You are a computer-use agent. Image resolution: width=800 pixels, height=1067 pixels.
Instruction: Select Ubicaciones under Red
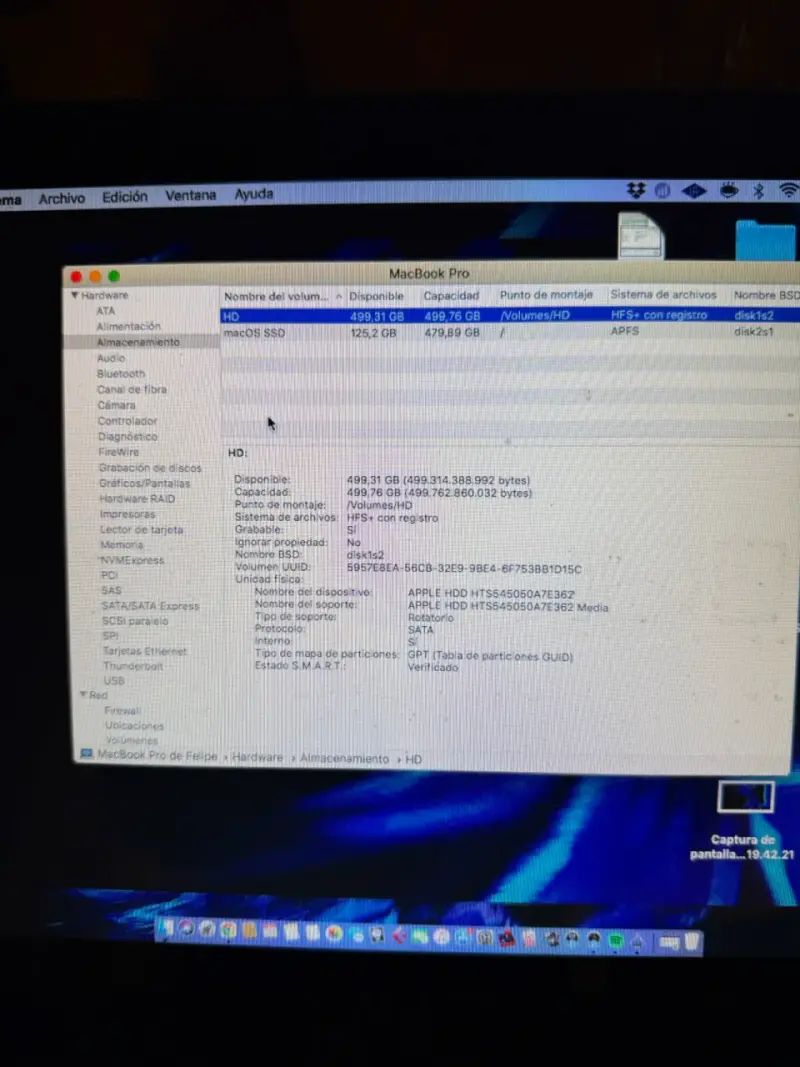(x=134, y=725)
